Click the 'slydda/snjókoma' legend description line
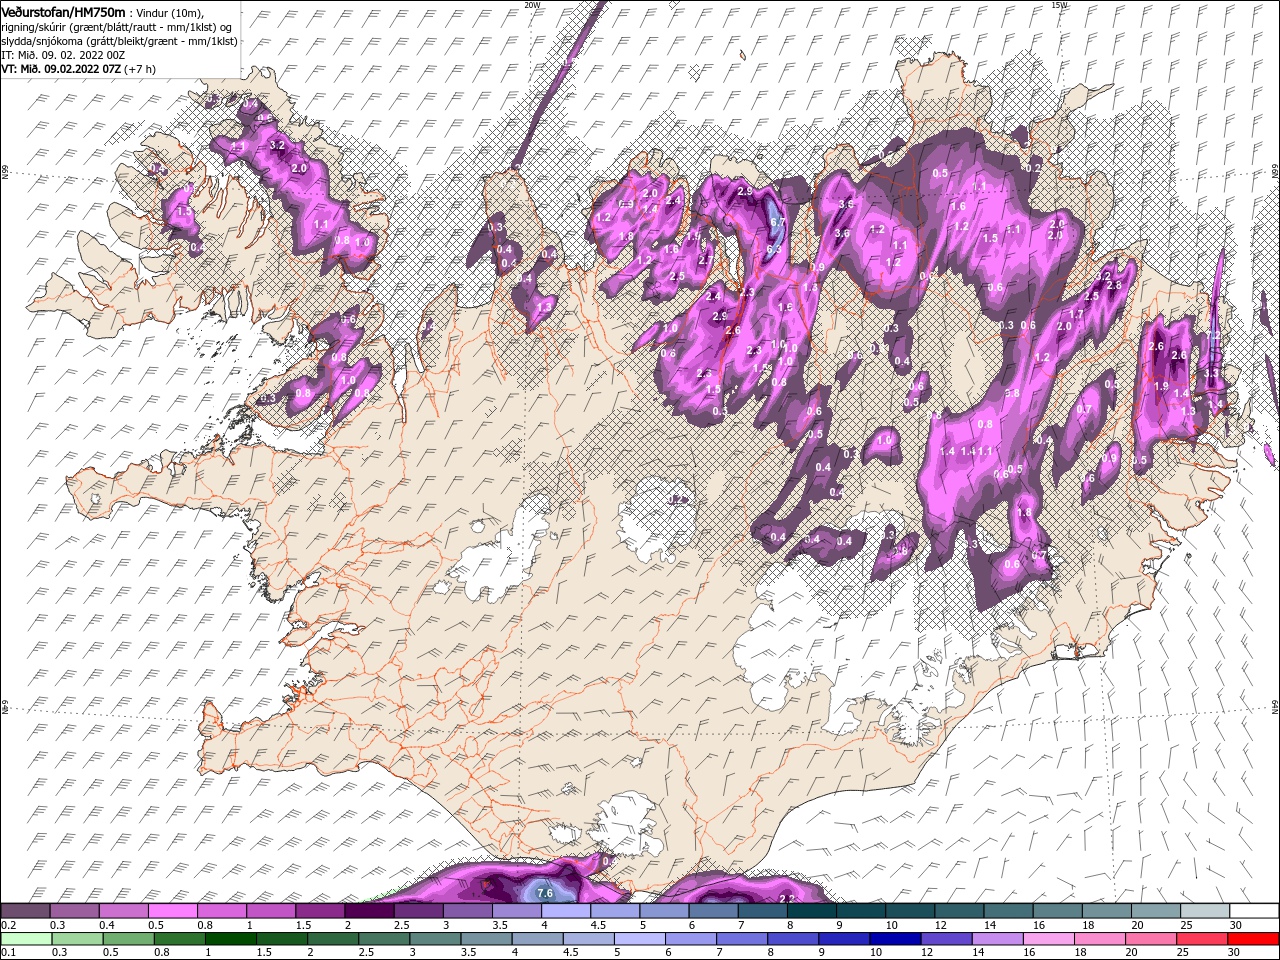Image resolution: width=1280 pixels, height=960 pixels. tap(120, 41)
